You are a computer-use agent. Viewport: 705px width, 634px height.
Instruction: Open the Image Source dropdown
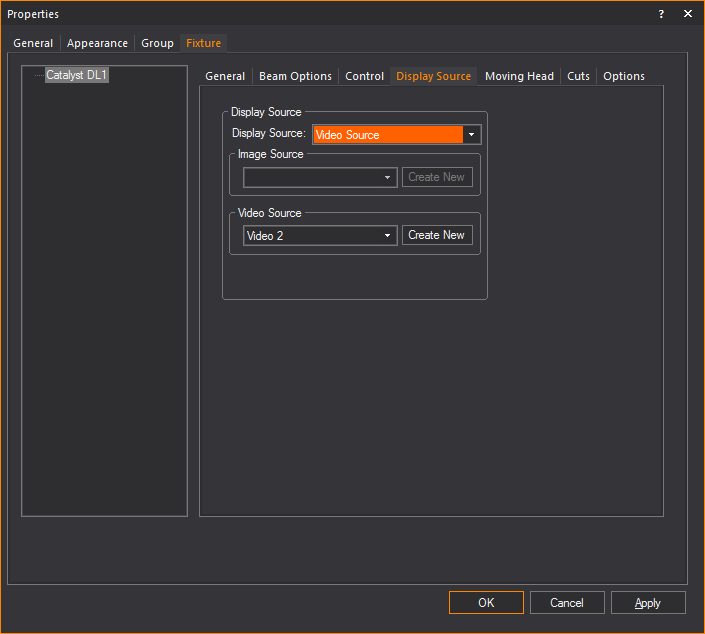point(320,177)
